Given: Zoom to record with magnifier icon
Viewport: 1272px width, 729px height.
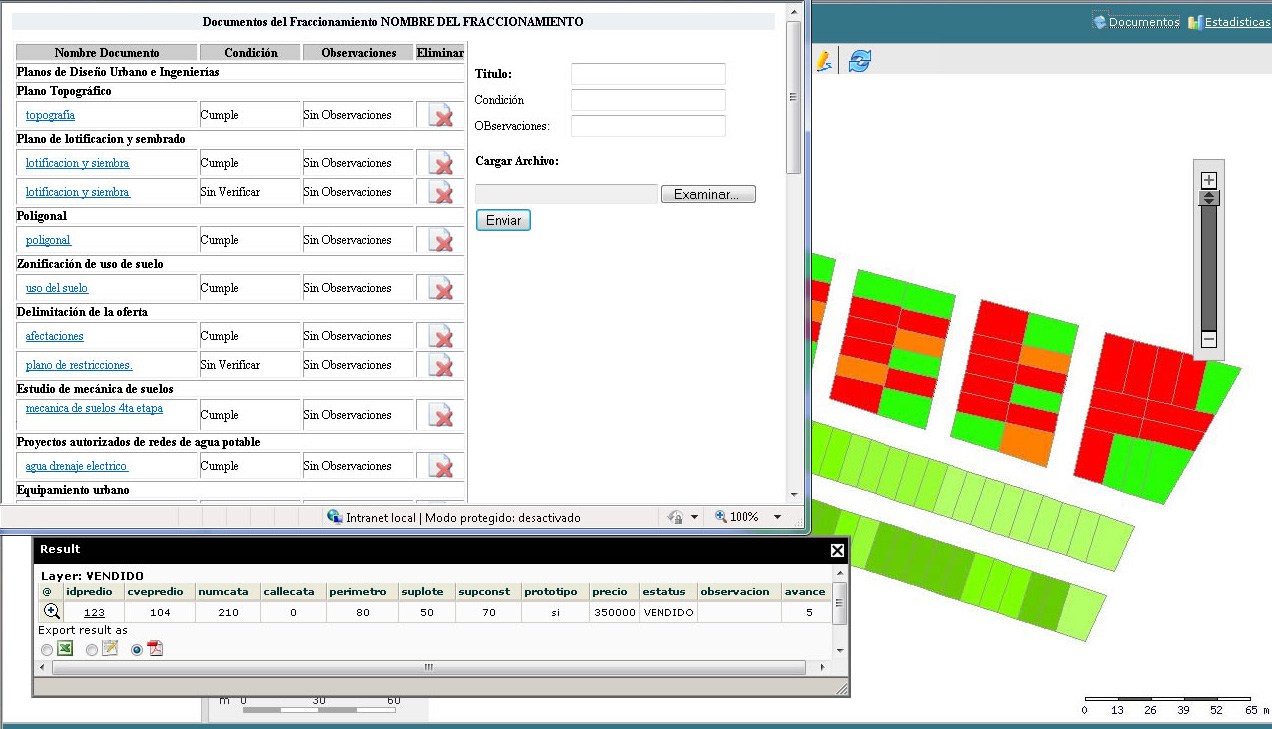Looking at the screenshot, I should point(52,611).
